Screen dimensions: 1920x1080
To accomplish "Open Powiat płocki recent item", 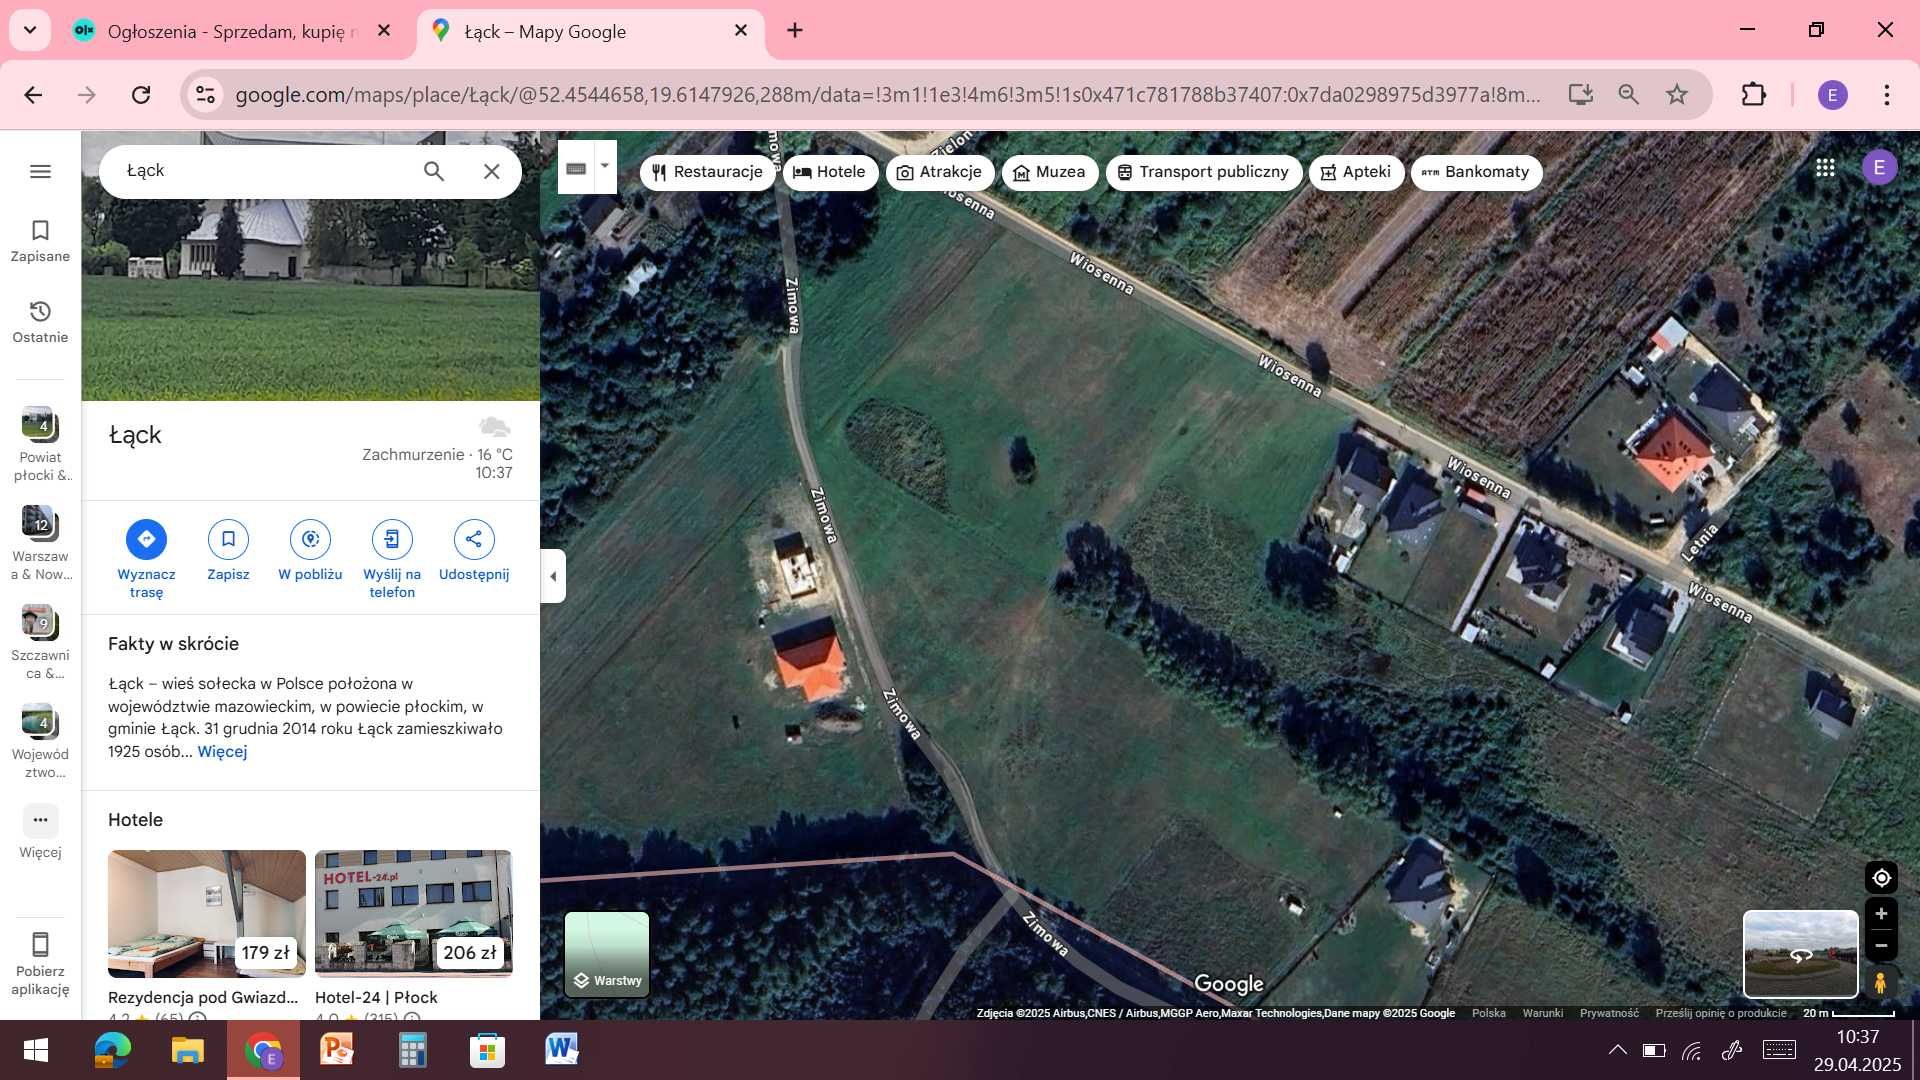I will click(x=40, y=444).
